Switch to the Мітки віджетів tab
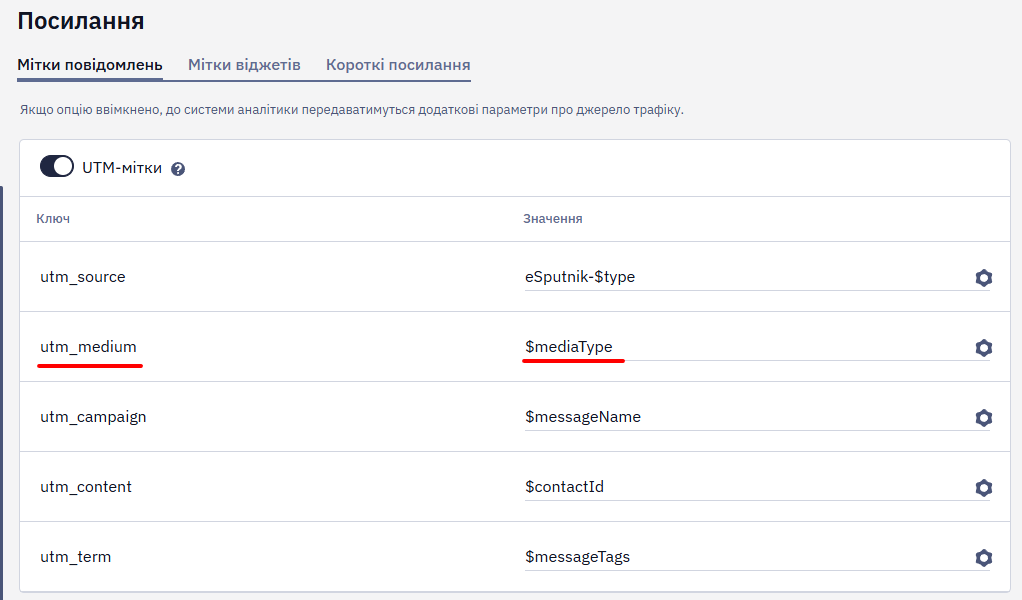This screenshot has width=1022, height=600. pyautogui.click(x=244, y=65)
